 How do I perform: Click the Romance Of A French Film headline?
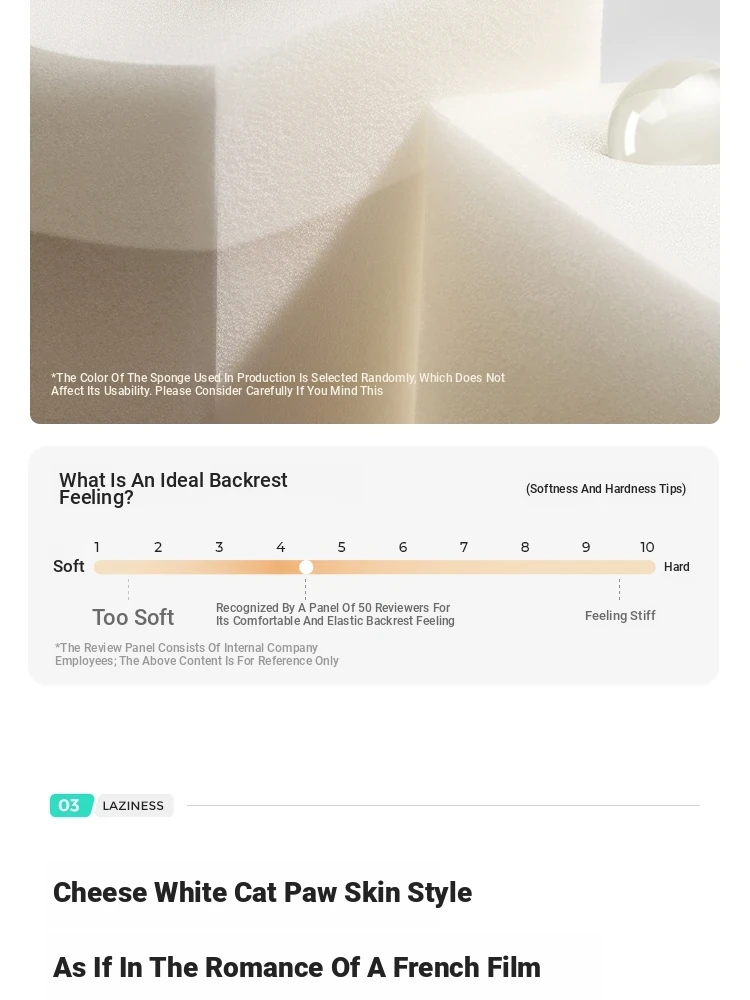click(x=297, y=967)
